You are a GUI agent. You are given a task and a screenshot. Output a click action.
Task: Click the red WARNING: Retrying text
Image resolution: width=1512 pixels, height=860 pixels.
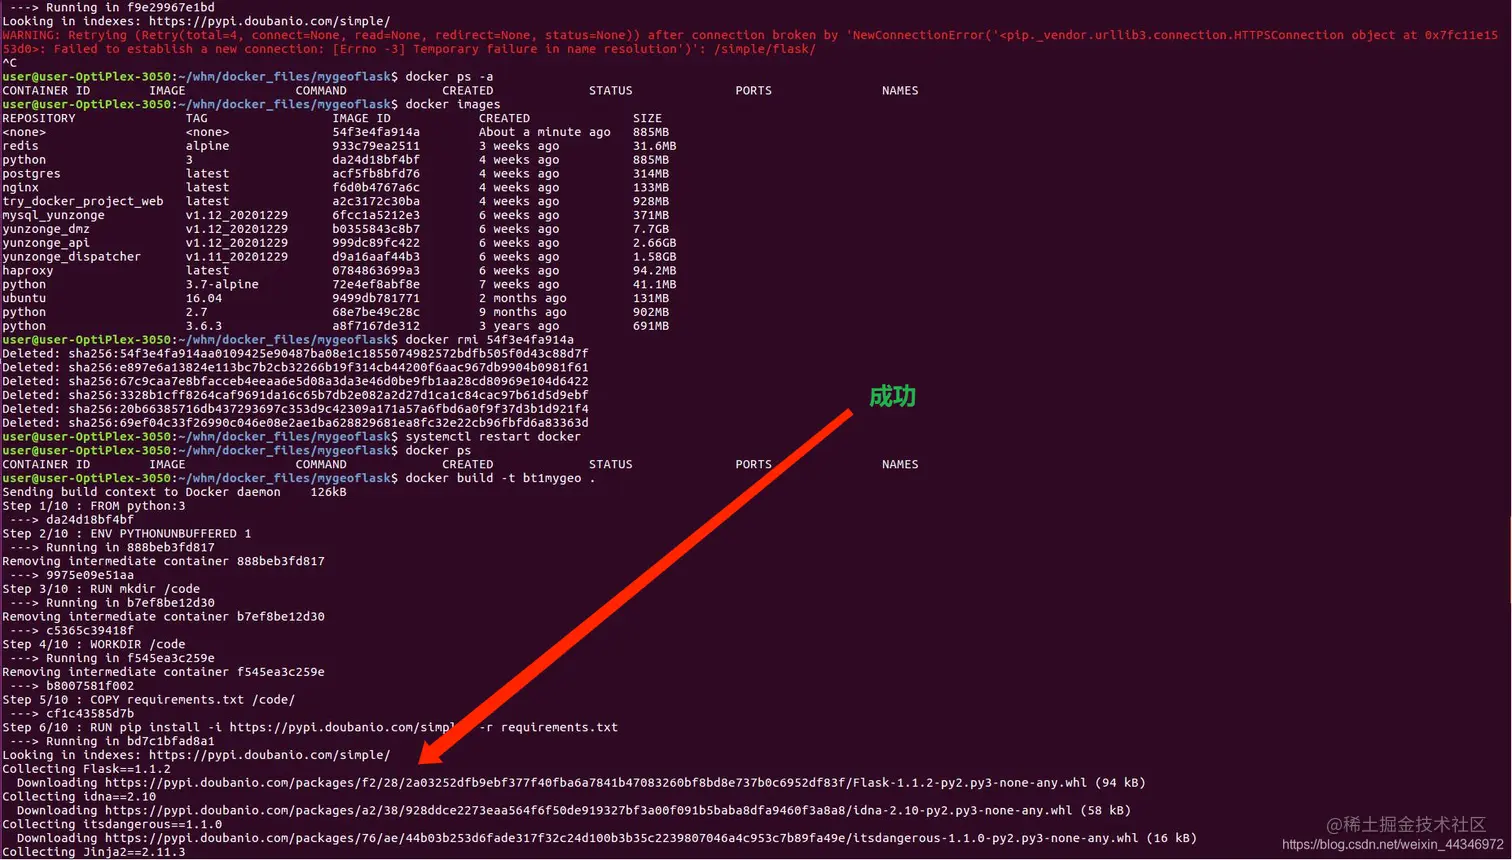750,42
